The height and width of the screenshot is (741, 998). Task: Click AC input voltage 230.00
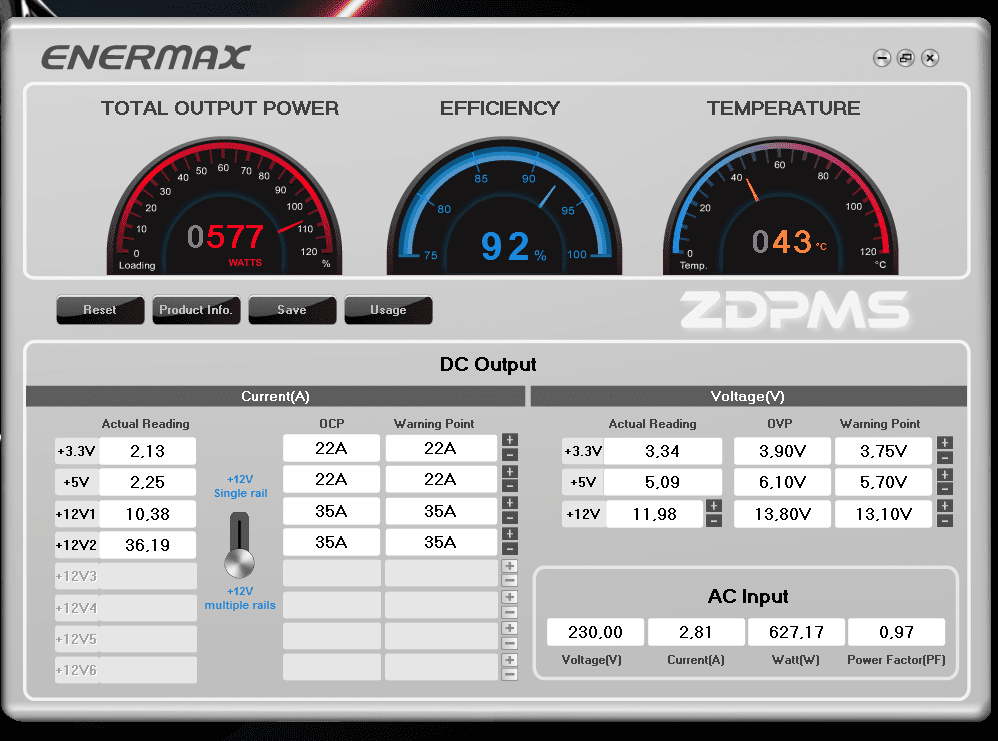click(x=595, y=632)
